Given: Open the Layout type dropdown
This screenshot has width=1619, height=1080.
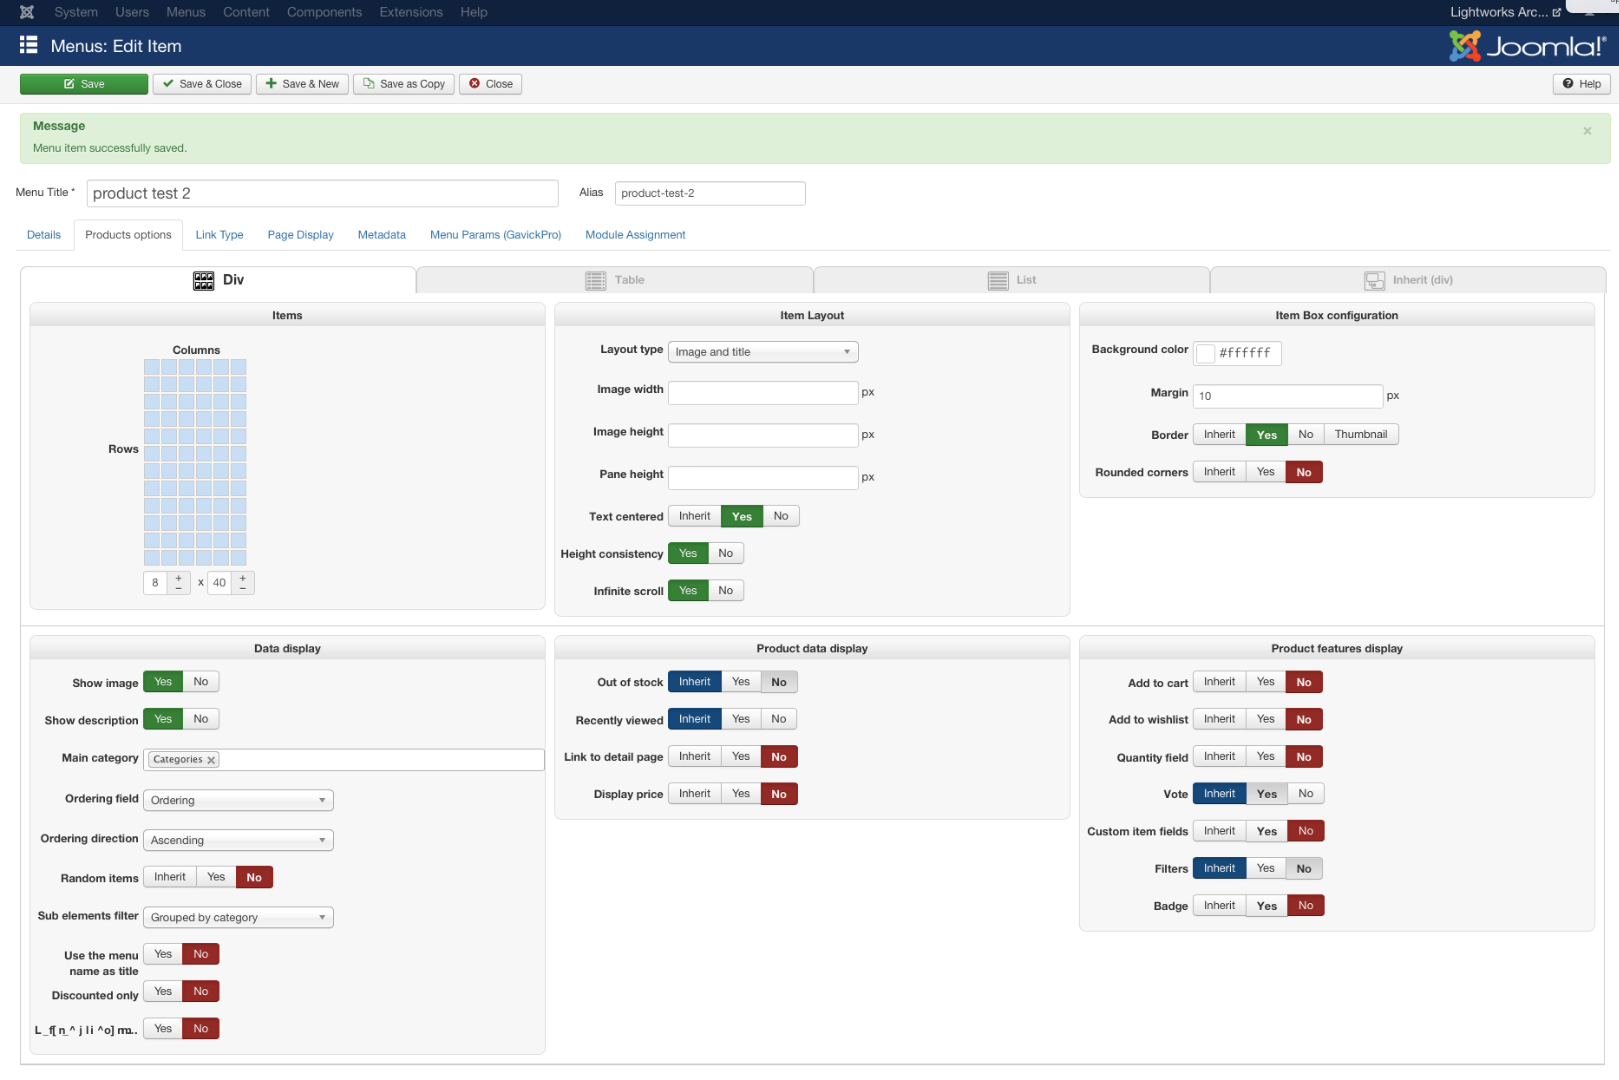Looking at the screenshot, I should [x=762, y=352].
